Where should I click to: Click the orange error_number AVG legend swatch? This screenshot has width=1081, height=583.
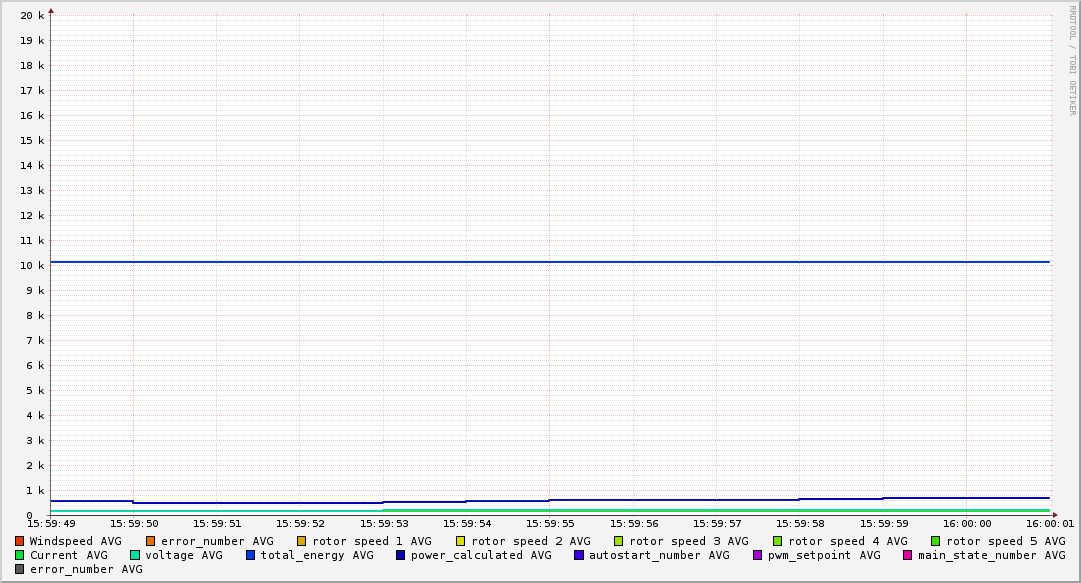tap(151, 541)
